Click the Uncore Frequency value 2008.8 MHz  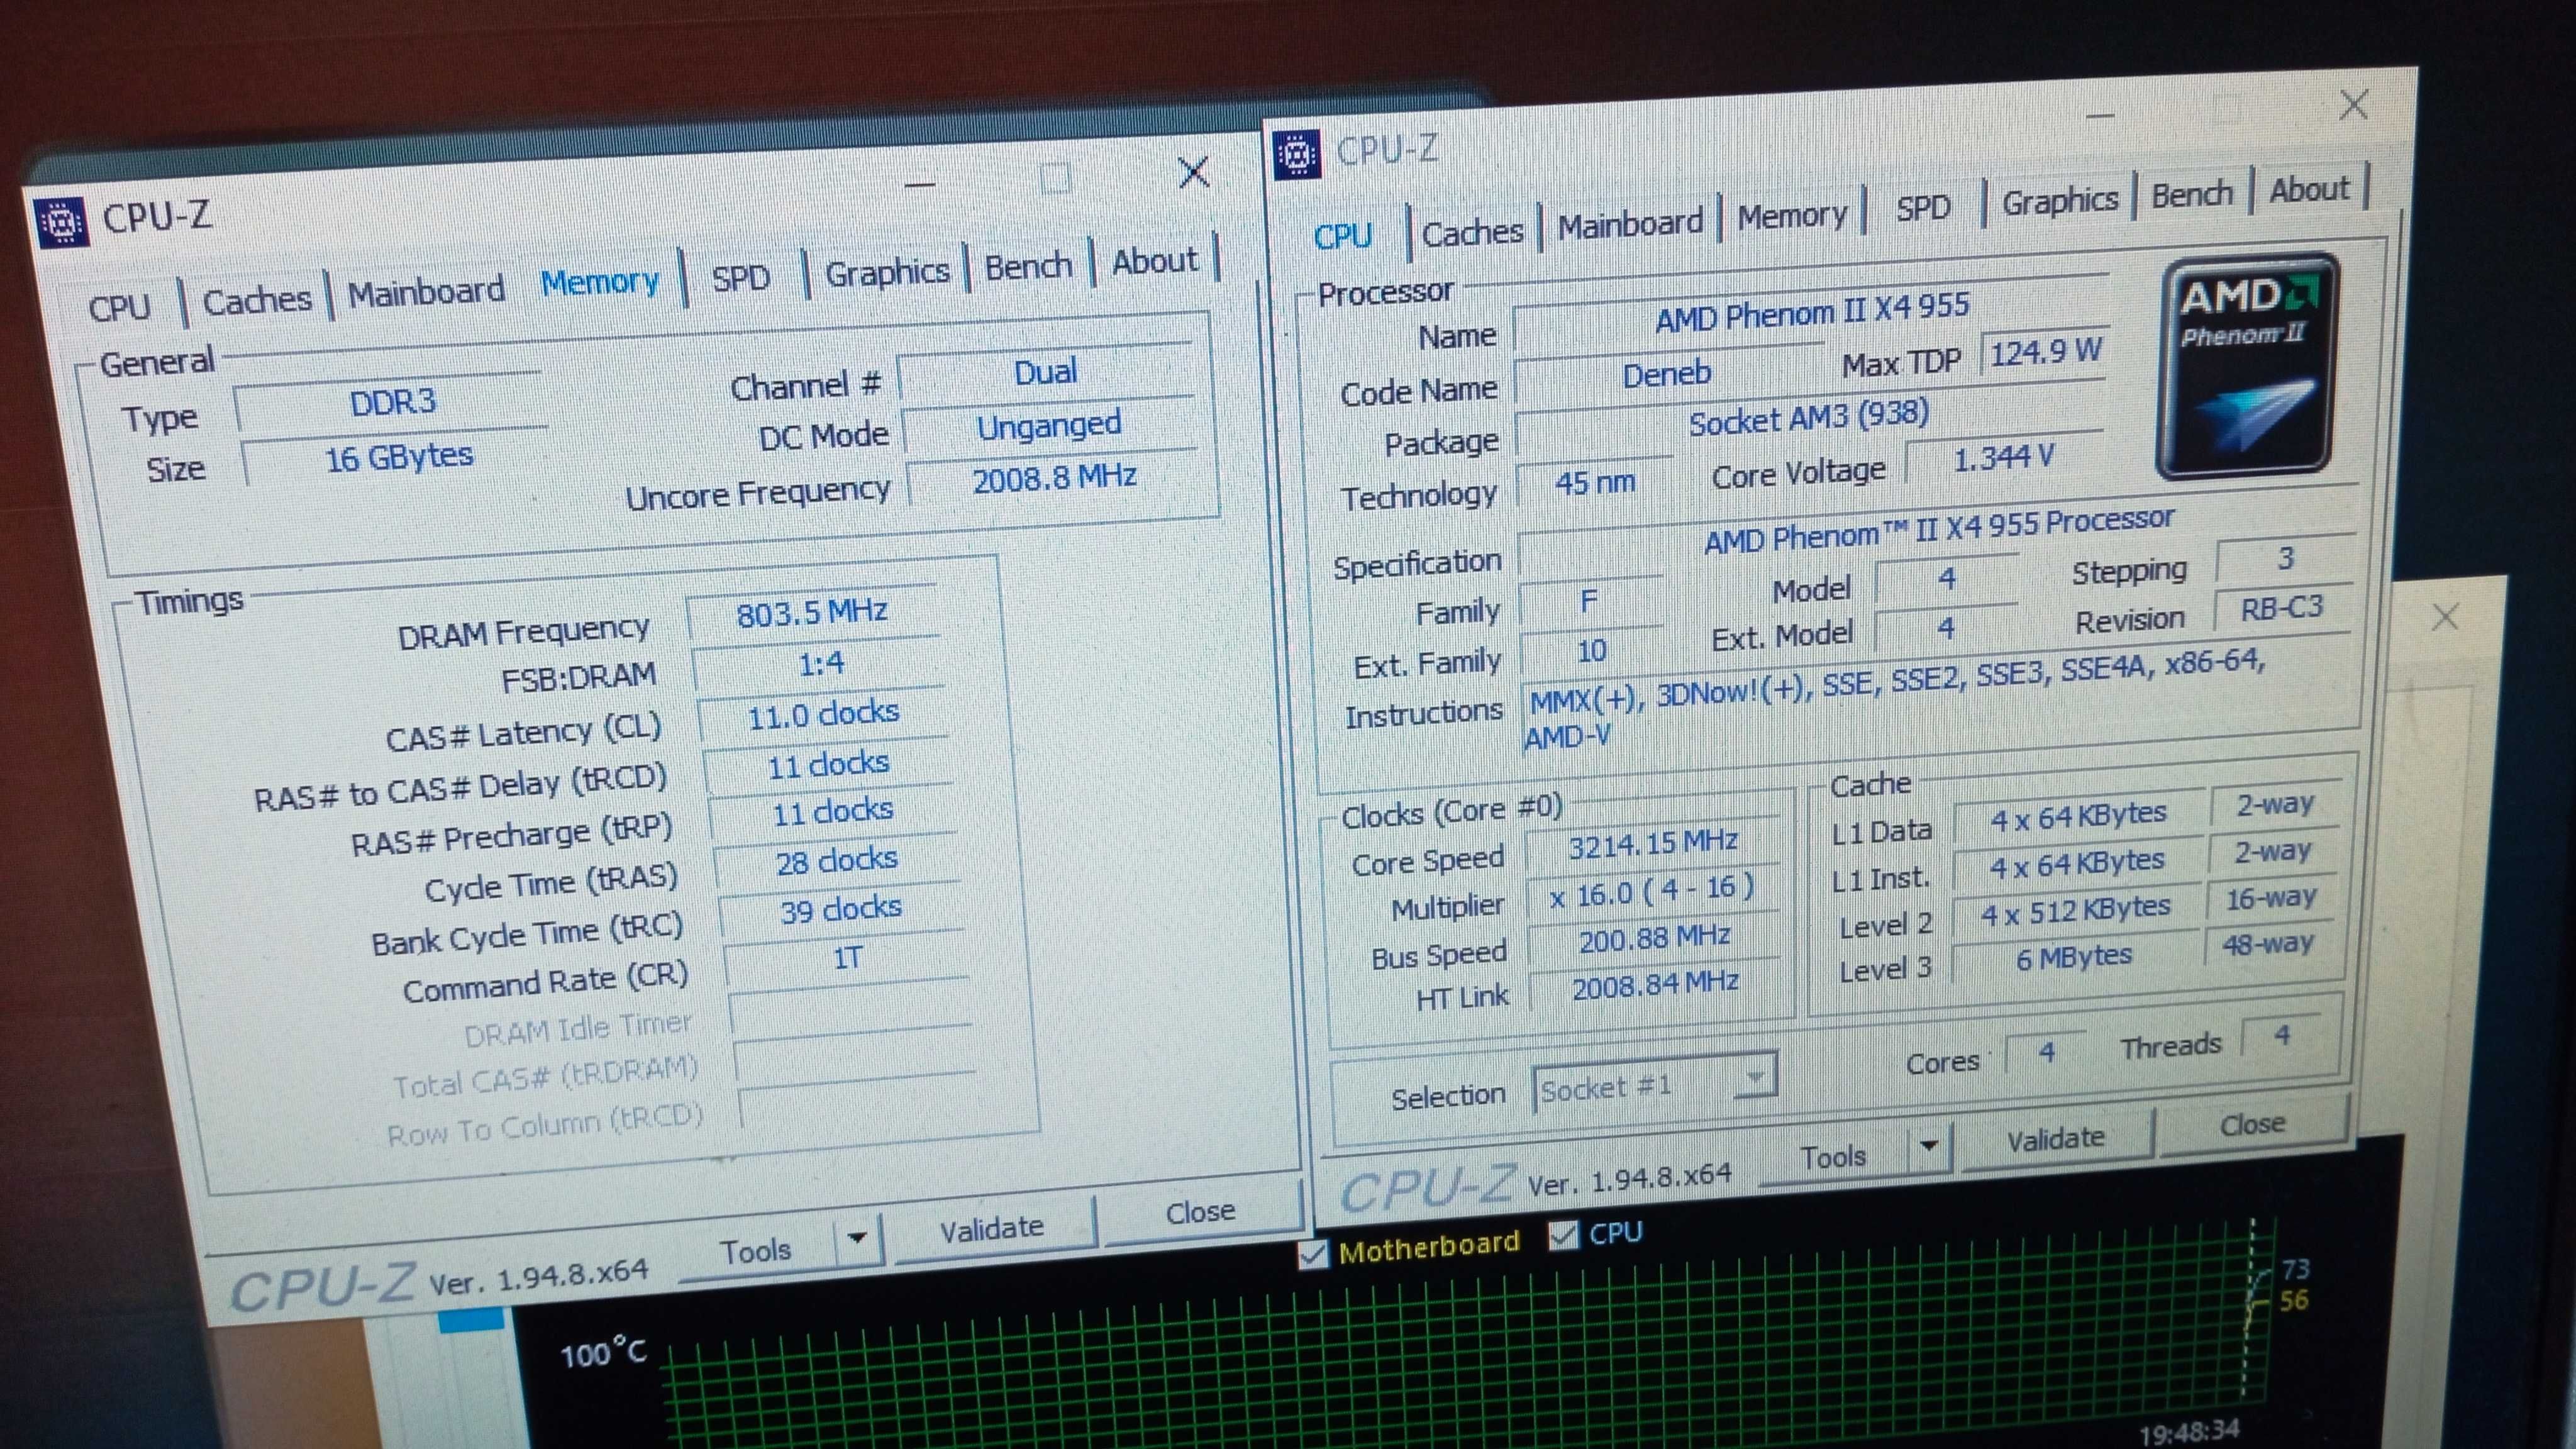1055,478
